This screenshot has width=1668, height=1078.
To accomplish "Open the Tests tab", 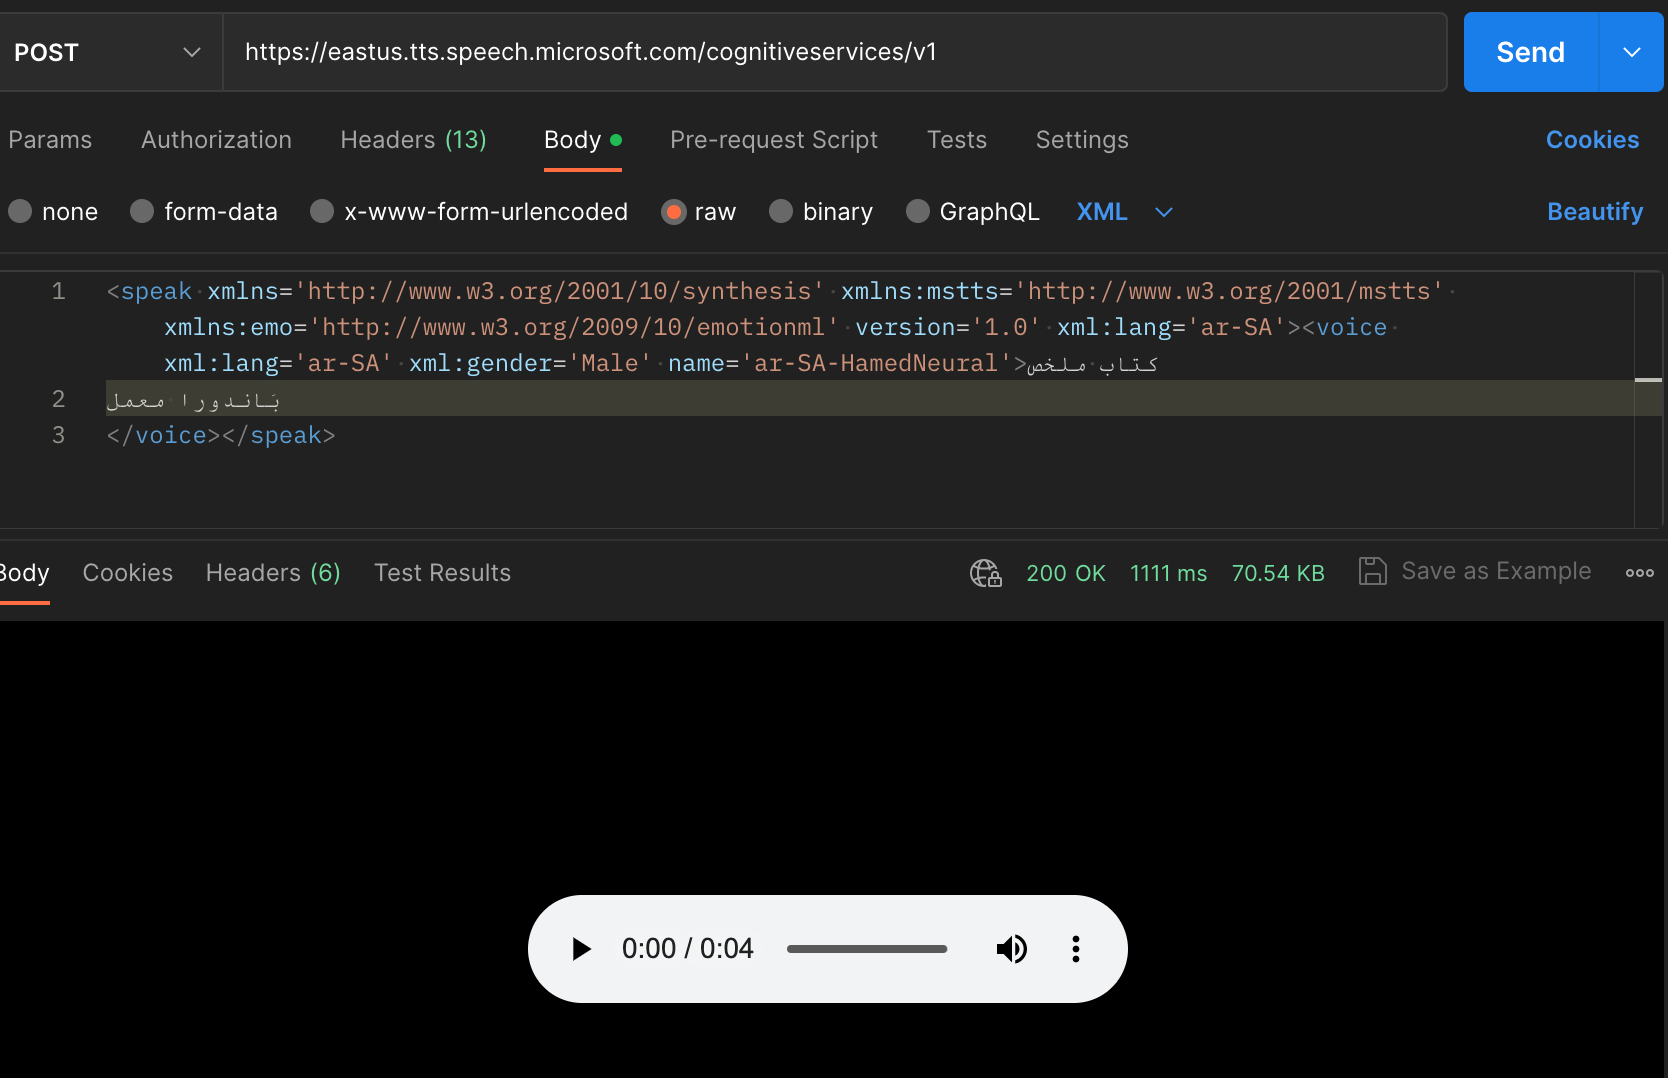I will 956,140.
